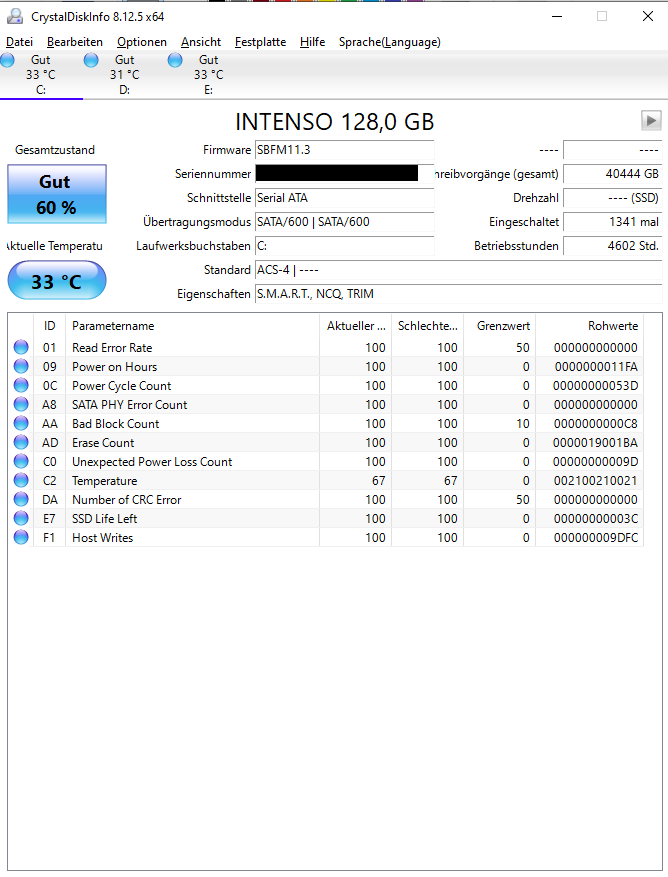Click raw value 0000019001BA
This screenshot has width=668, height=877.
point(596,443)
